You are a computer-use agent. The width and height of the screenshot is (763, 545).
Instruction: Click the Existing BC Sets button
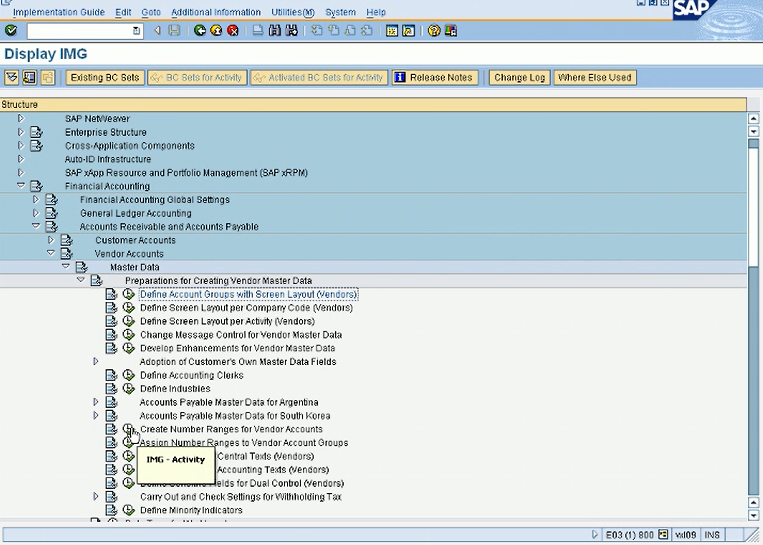point(105,77)
